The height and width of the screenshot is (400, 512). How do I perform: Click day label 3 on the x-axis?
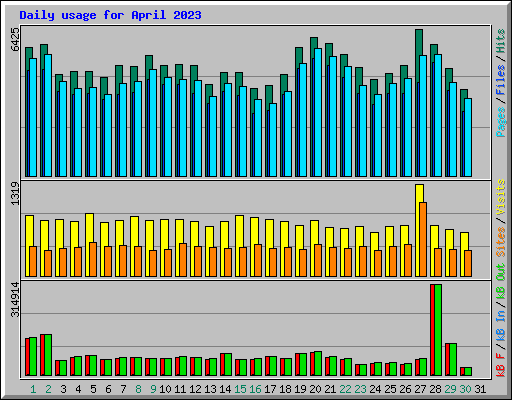point(63,389)
